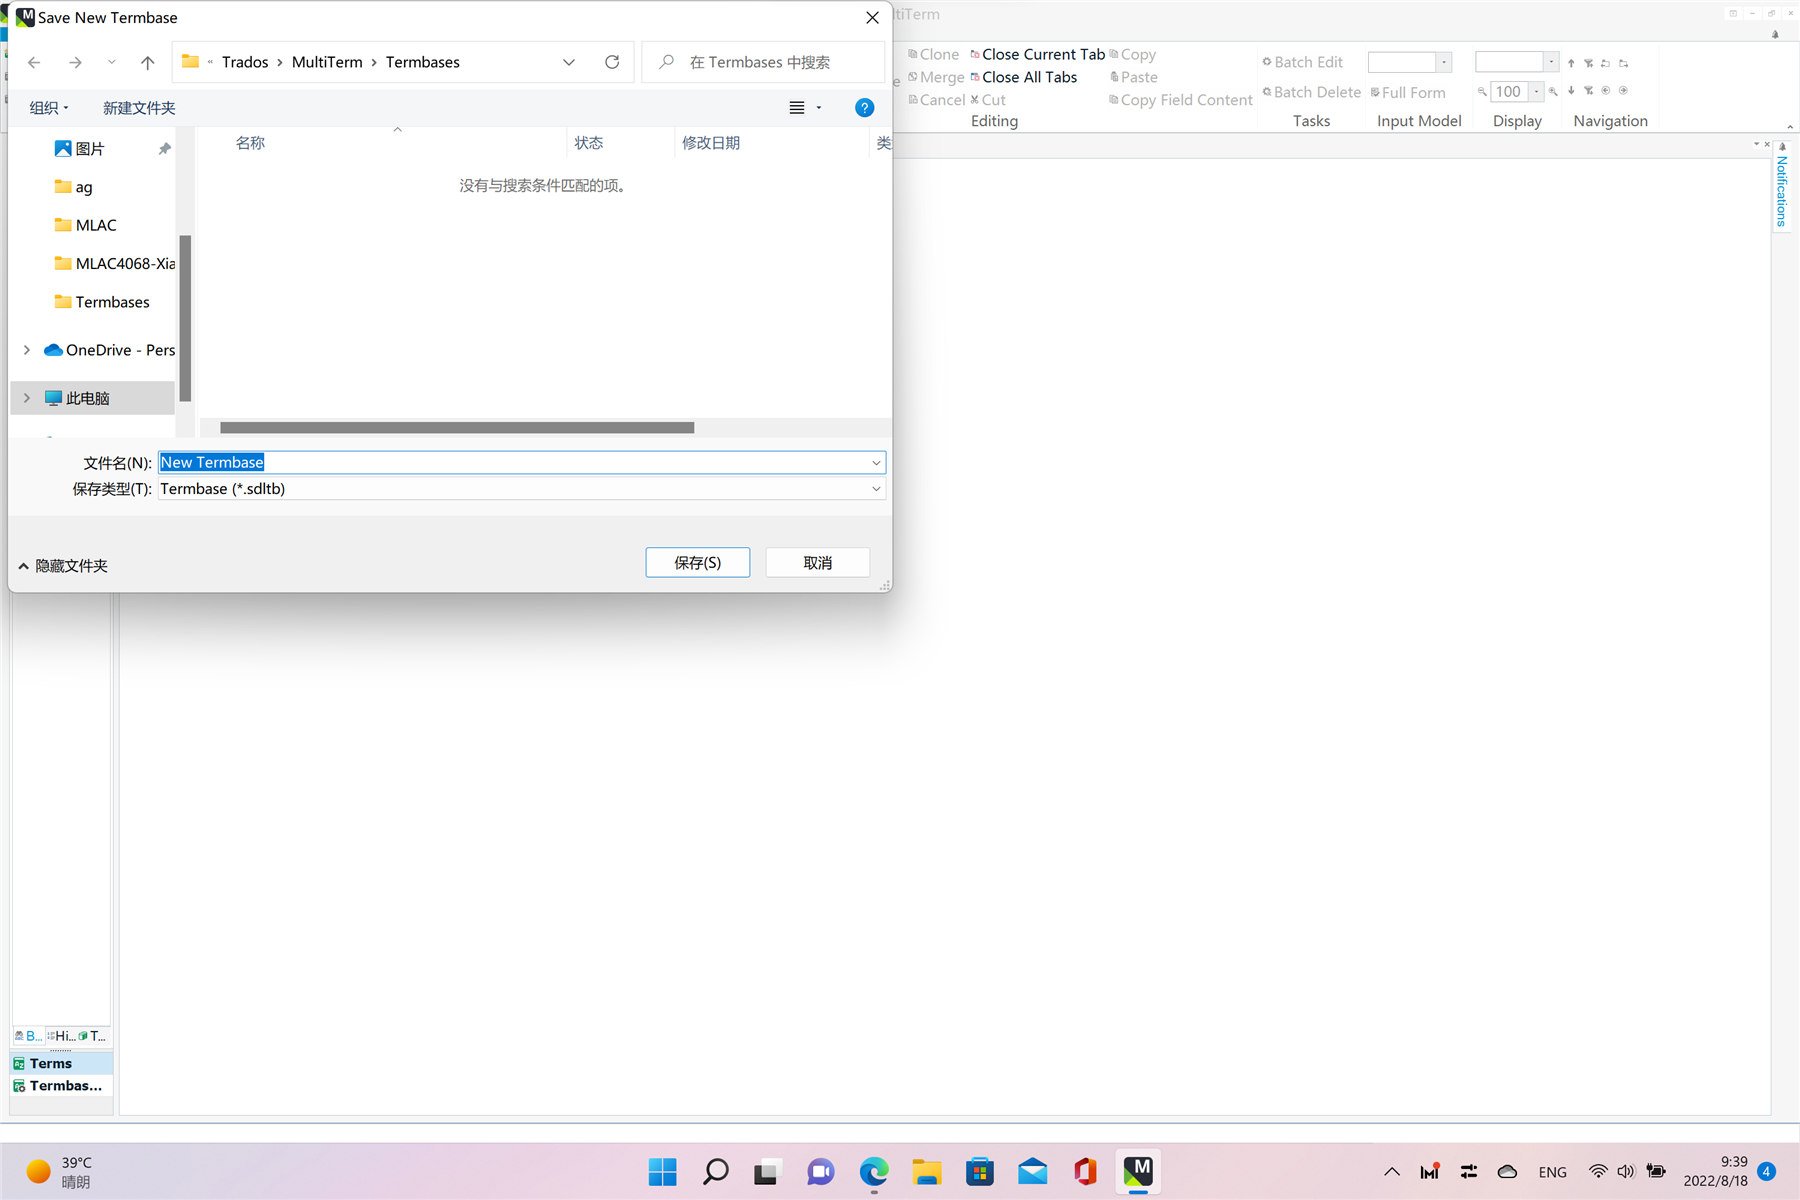This screenshot has height=1200, width=1800.
Task: Expand the OneDrive tree node
Action: (27, 350)
